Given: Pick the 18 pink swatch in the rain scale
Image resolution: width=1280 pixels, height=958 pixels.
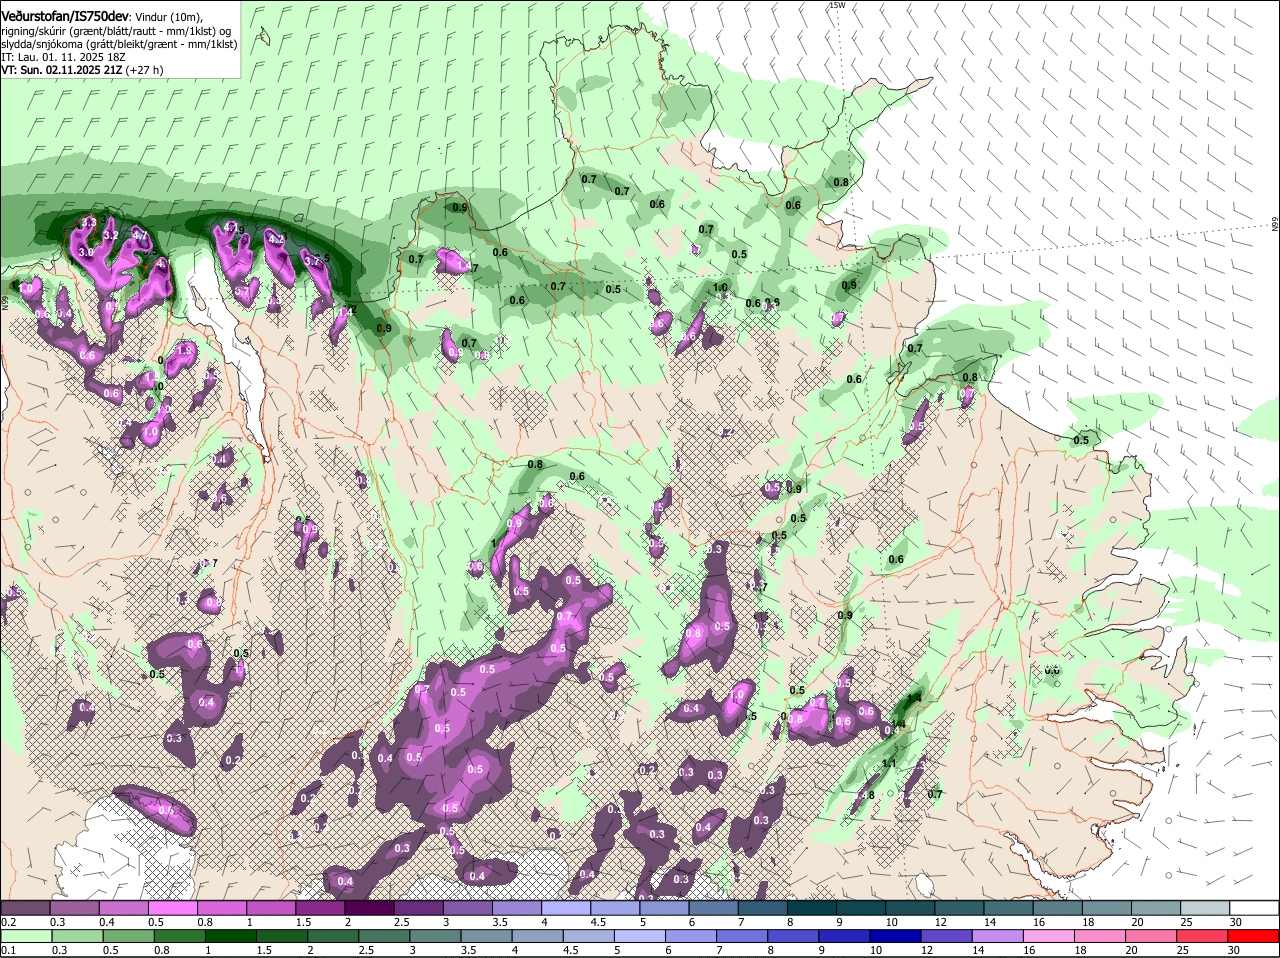Looking at the screenshot, I should (x=1101, y=937).
